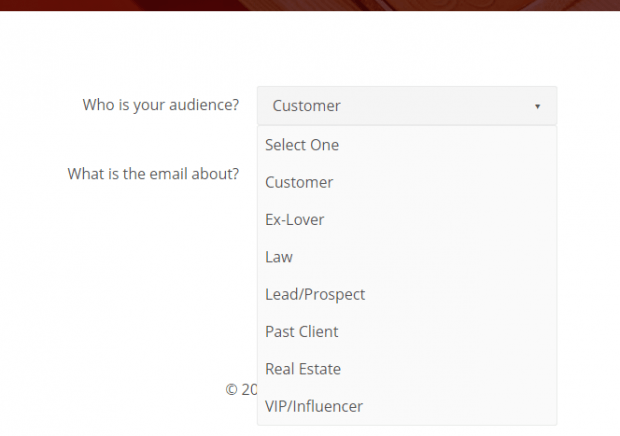Select Customer from the audience list
The width and height of the screenshot is (620, 436).
coord(407,182)
